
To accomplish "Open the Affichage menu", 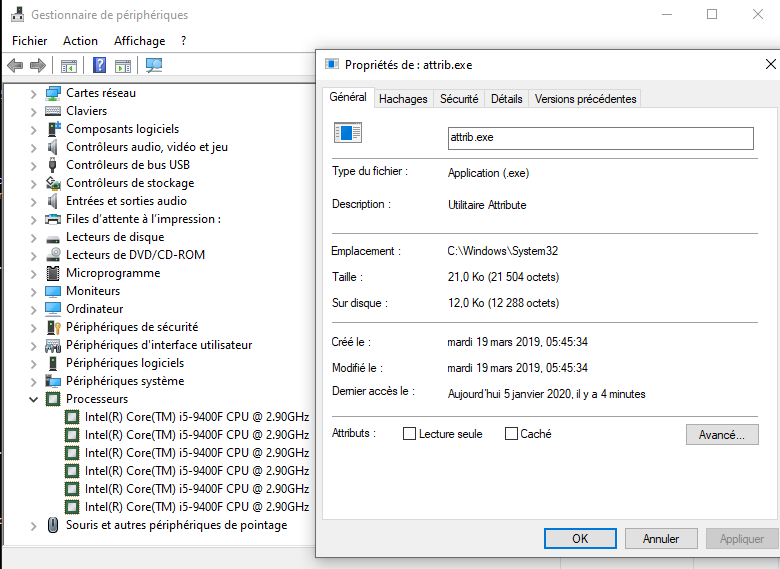I will click(140, 41).
